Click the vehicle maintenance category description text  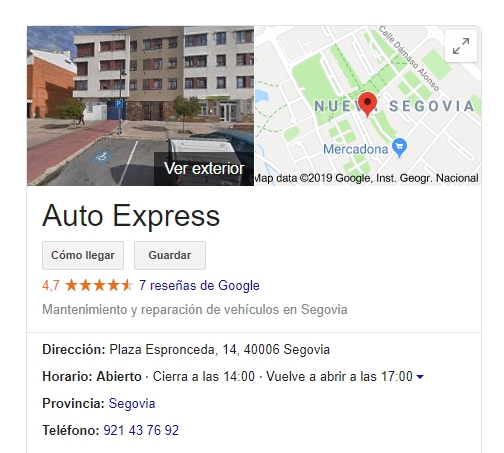tap(195, 310)
